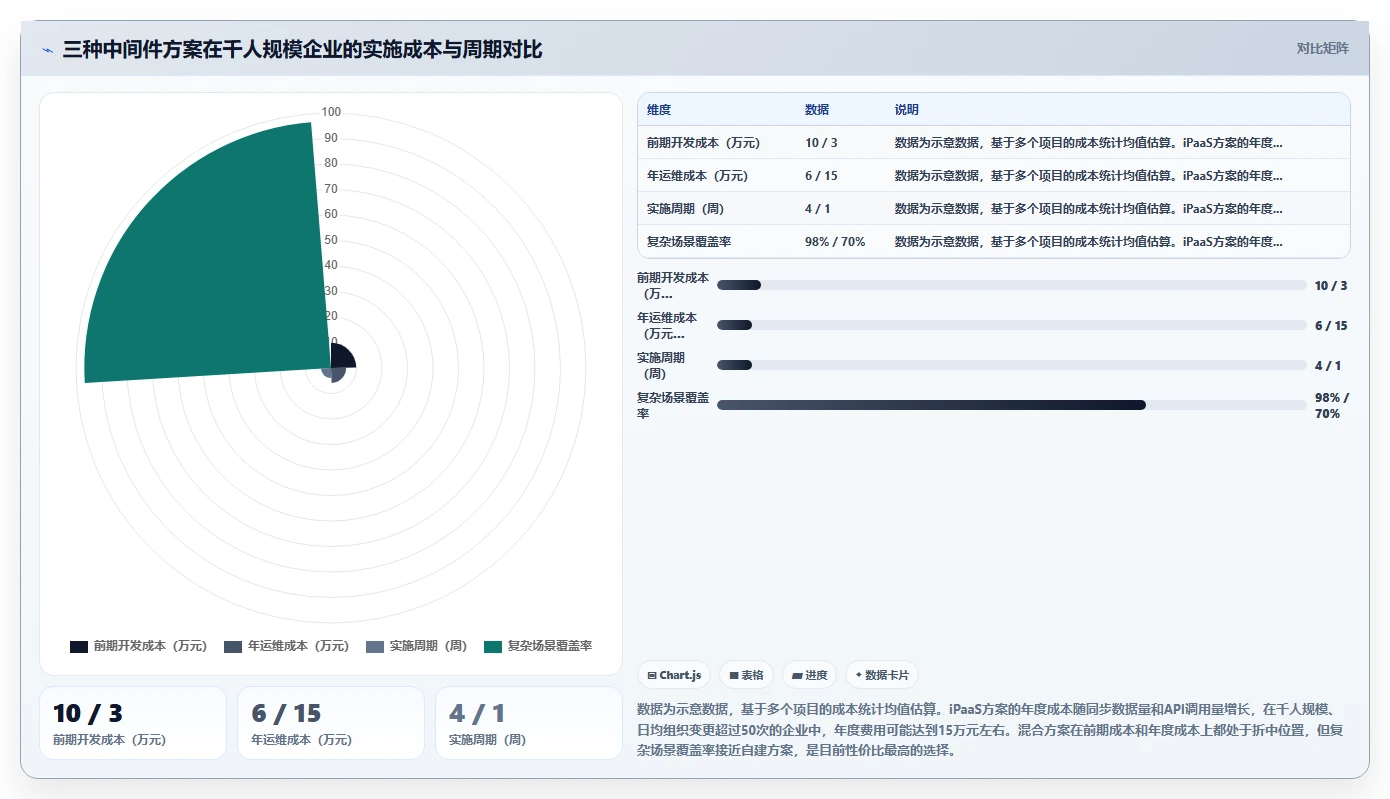Viewport: 1390px width, 799px height.
Task: Click the 复杂场景覆盖率 progress bar
Action: (1011, 405)
